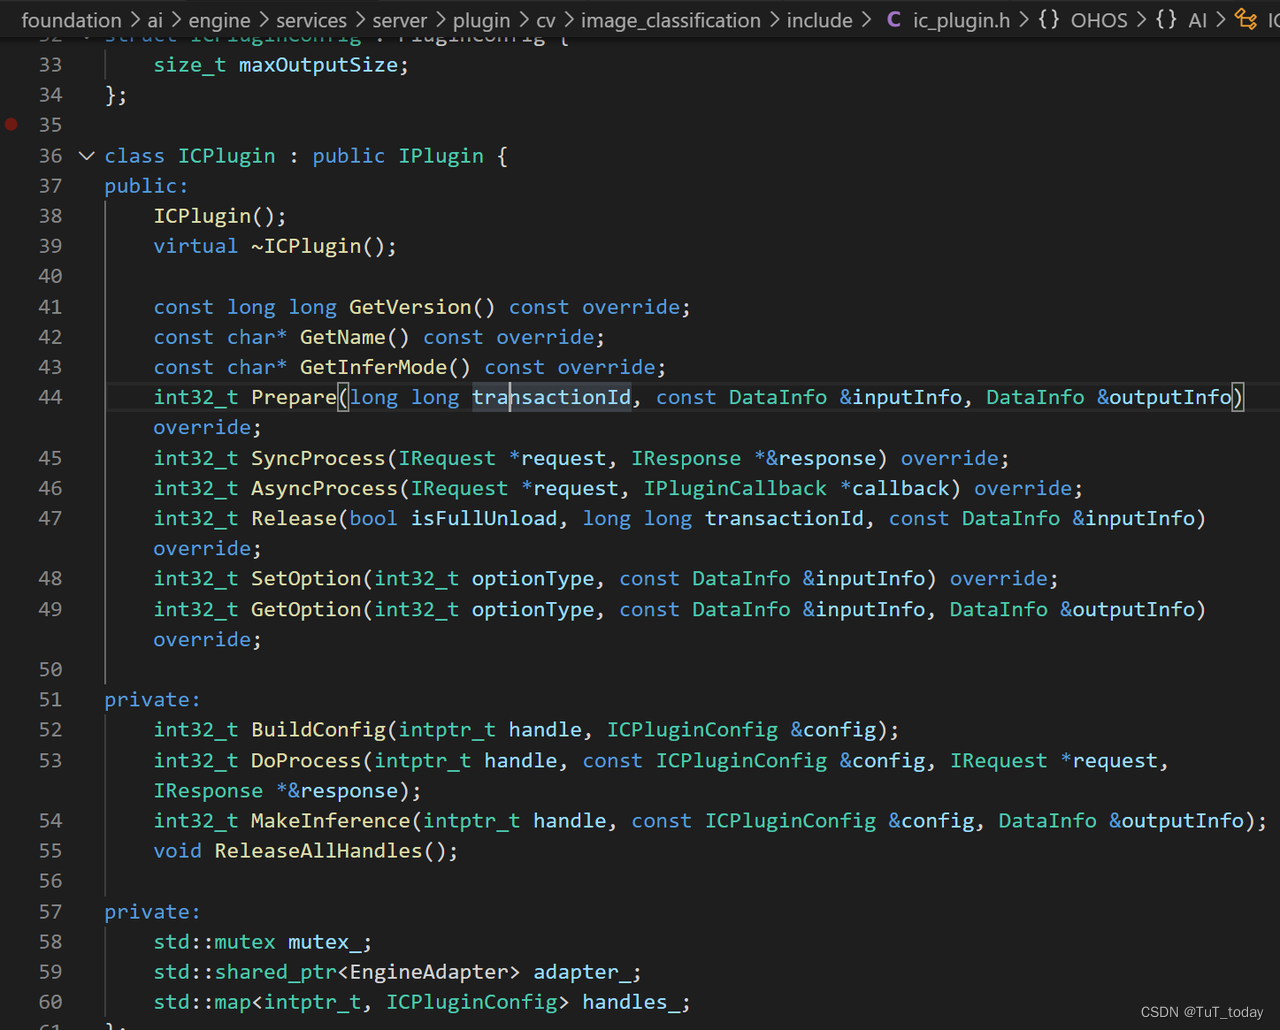The height and width of the screenshot is (1030, 1280).
Task: Click the SyncProcess method name
Action: 318,458
